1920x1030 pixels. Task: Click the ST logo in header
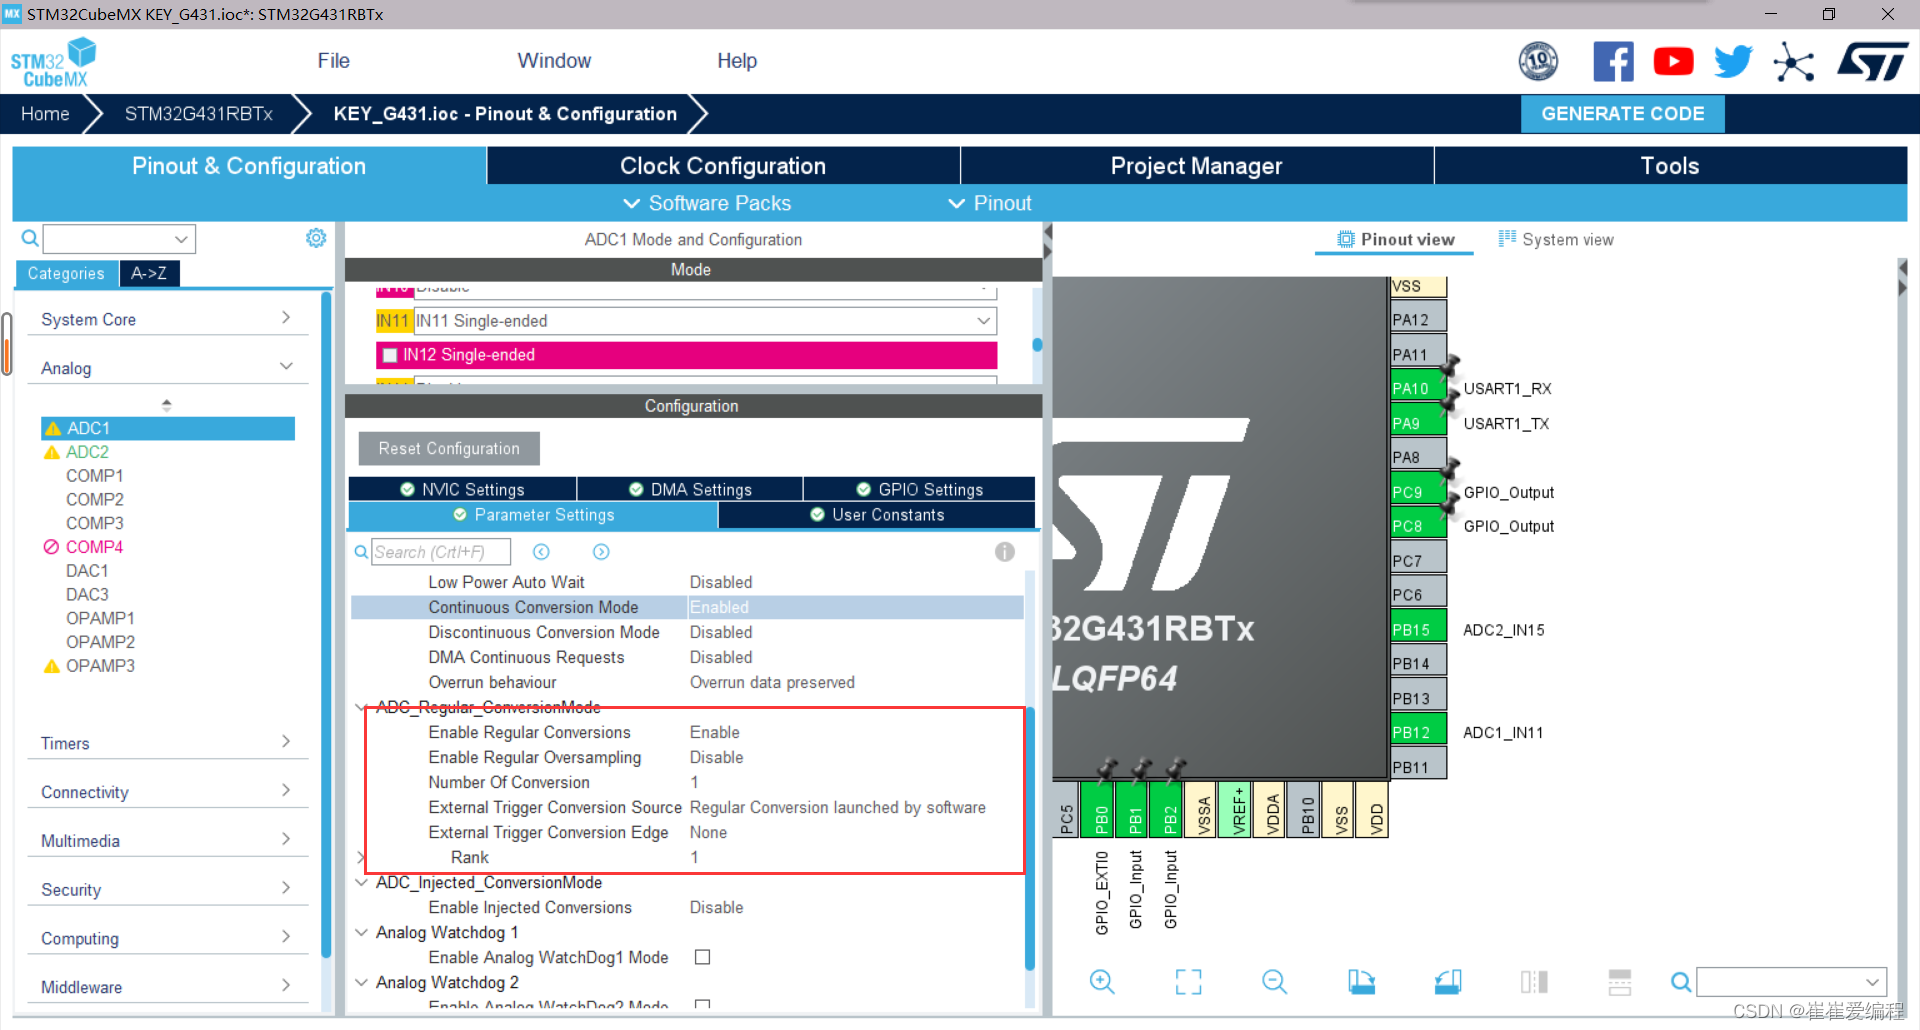pos(1872,62)
